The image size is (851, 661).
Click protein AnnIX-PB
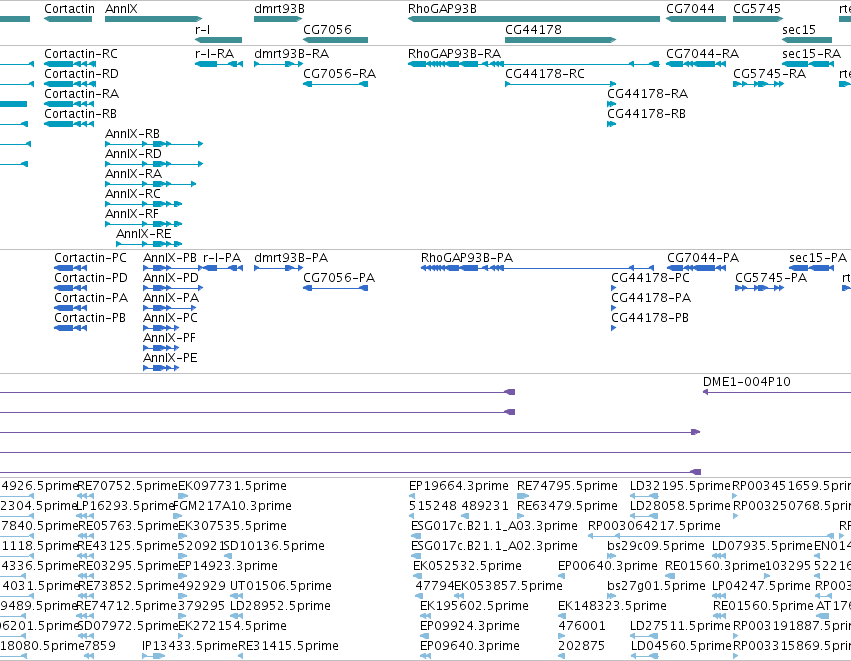tap(172, 268)
